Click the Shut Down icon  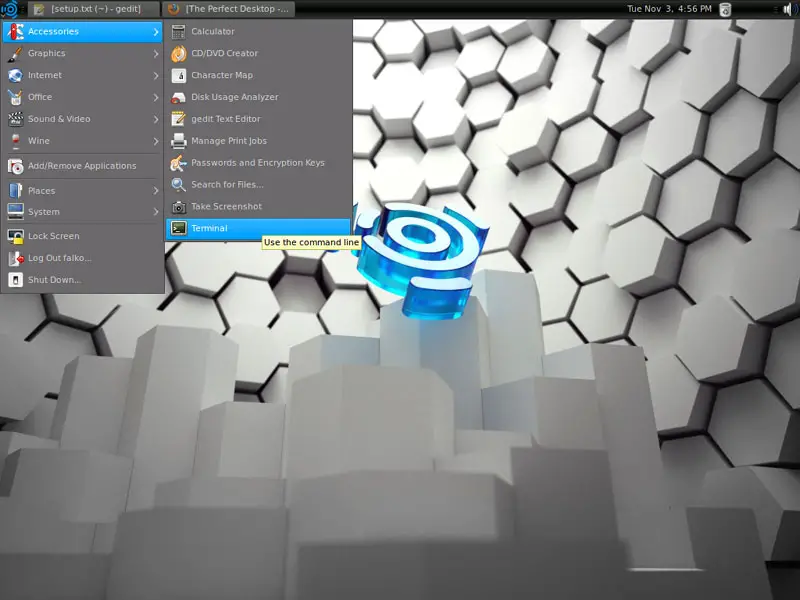click(15, 280)
